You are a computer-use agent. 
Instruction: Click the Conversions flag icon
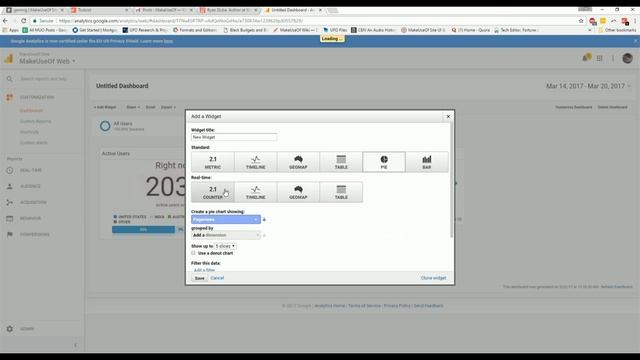click(x=10, y=234)
